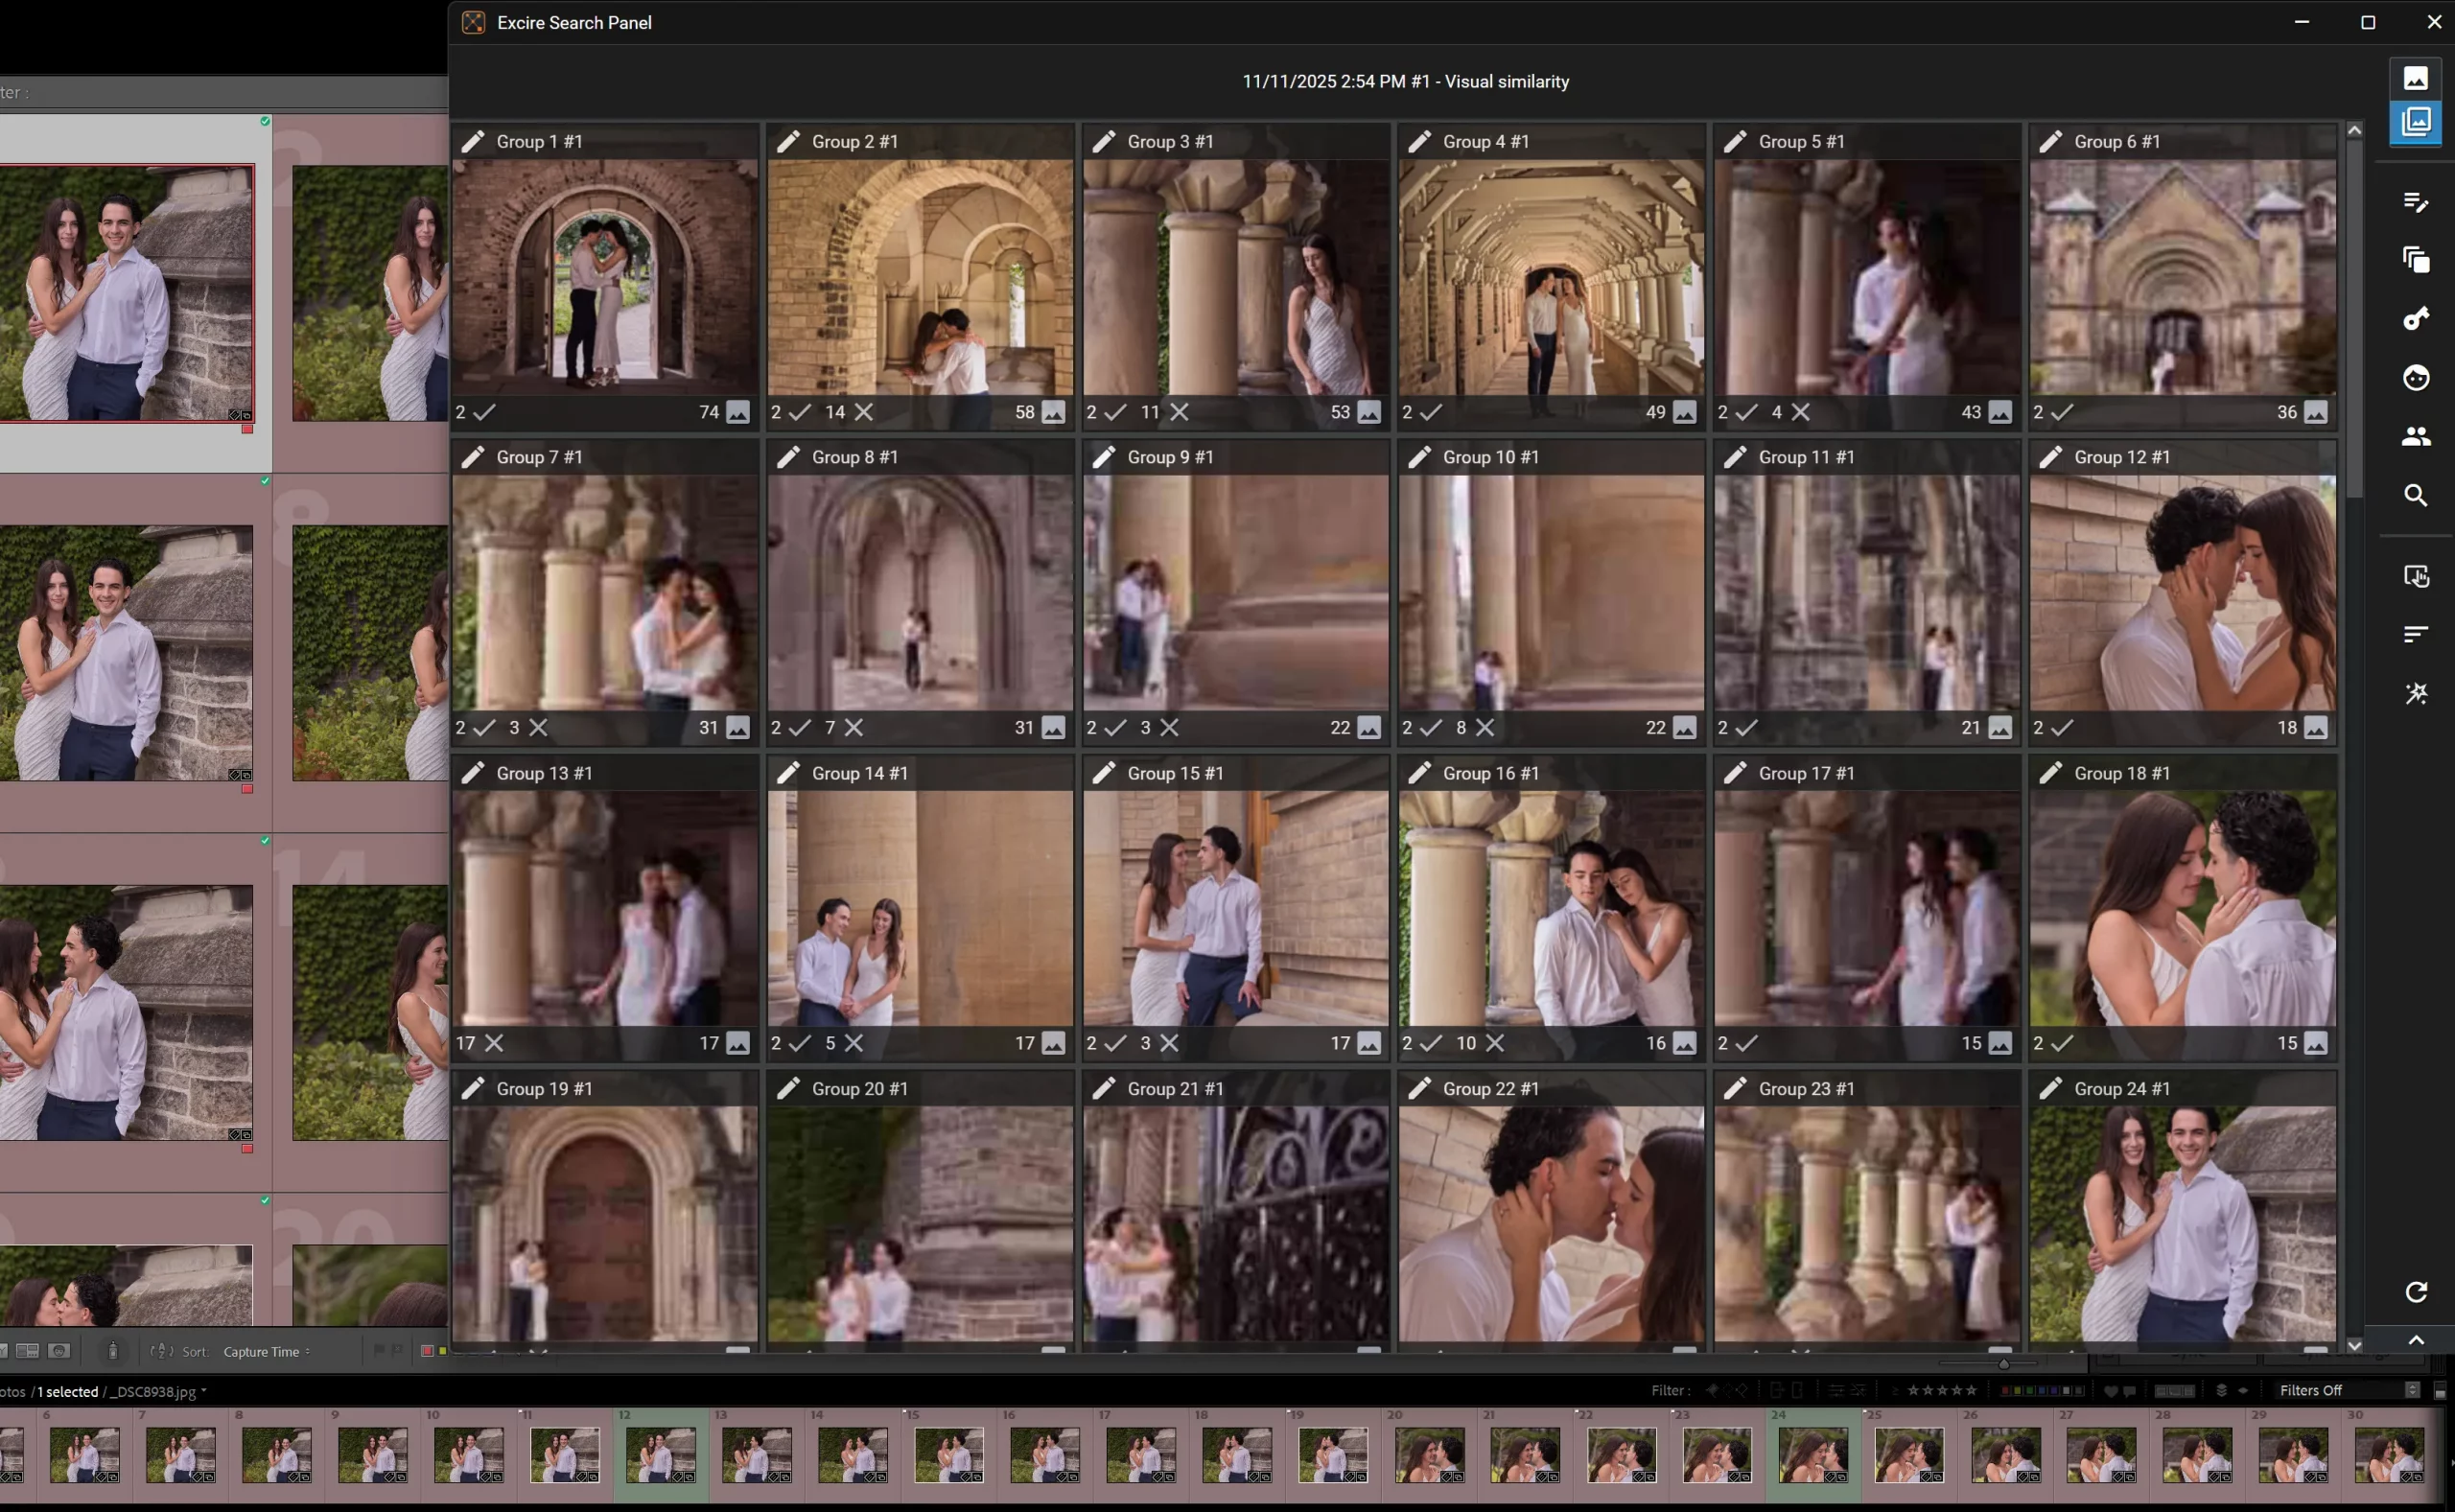Expand the _DSC8938.jpg filename dropdown arrow
This screenshot has width=2455, height=1512.
204,1391
